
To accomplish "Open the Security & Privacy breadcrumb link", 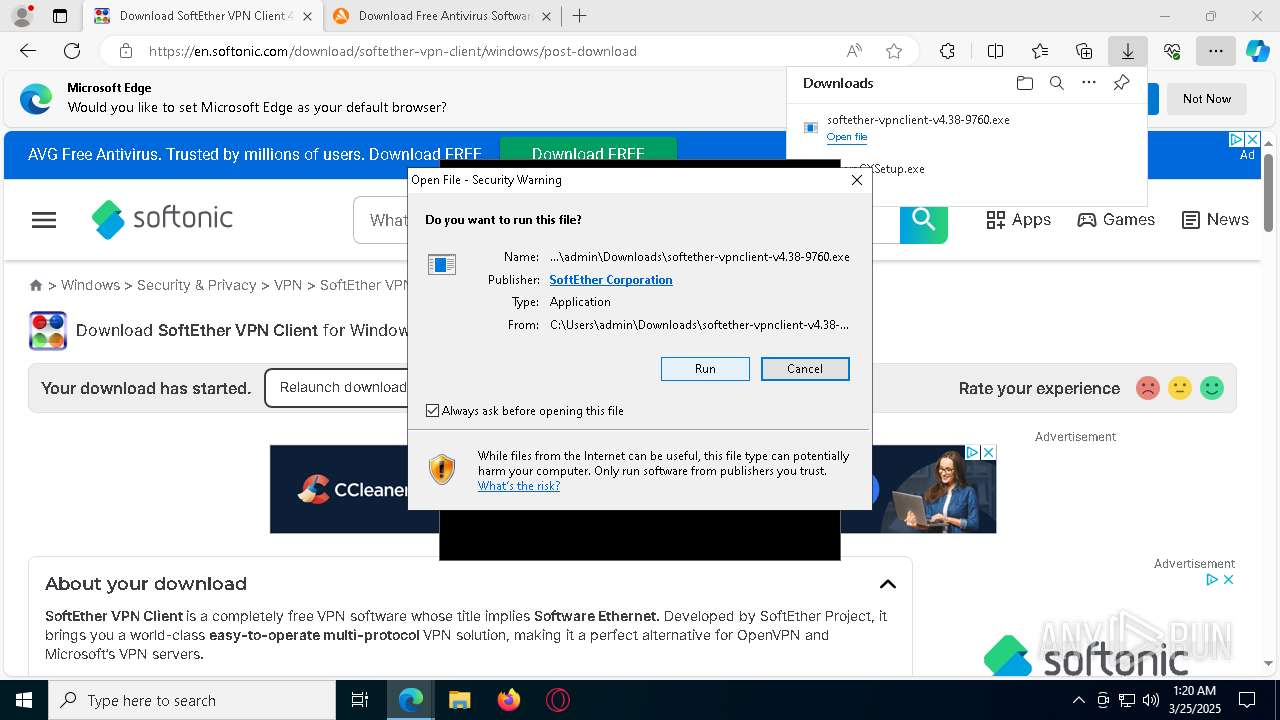I will pyautogui.click(x=197, y=285).
